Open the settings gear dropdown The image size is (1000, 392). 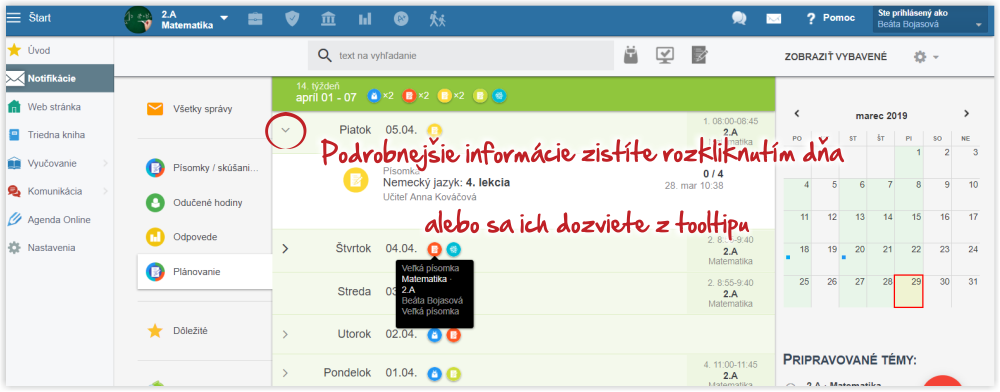coord(926,57)
